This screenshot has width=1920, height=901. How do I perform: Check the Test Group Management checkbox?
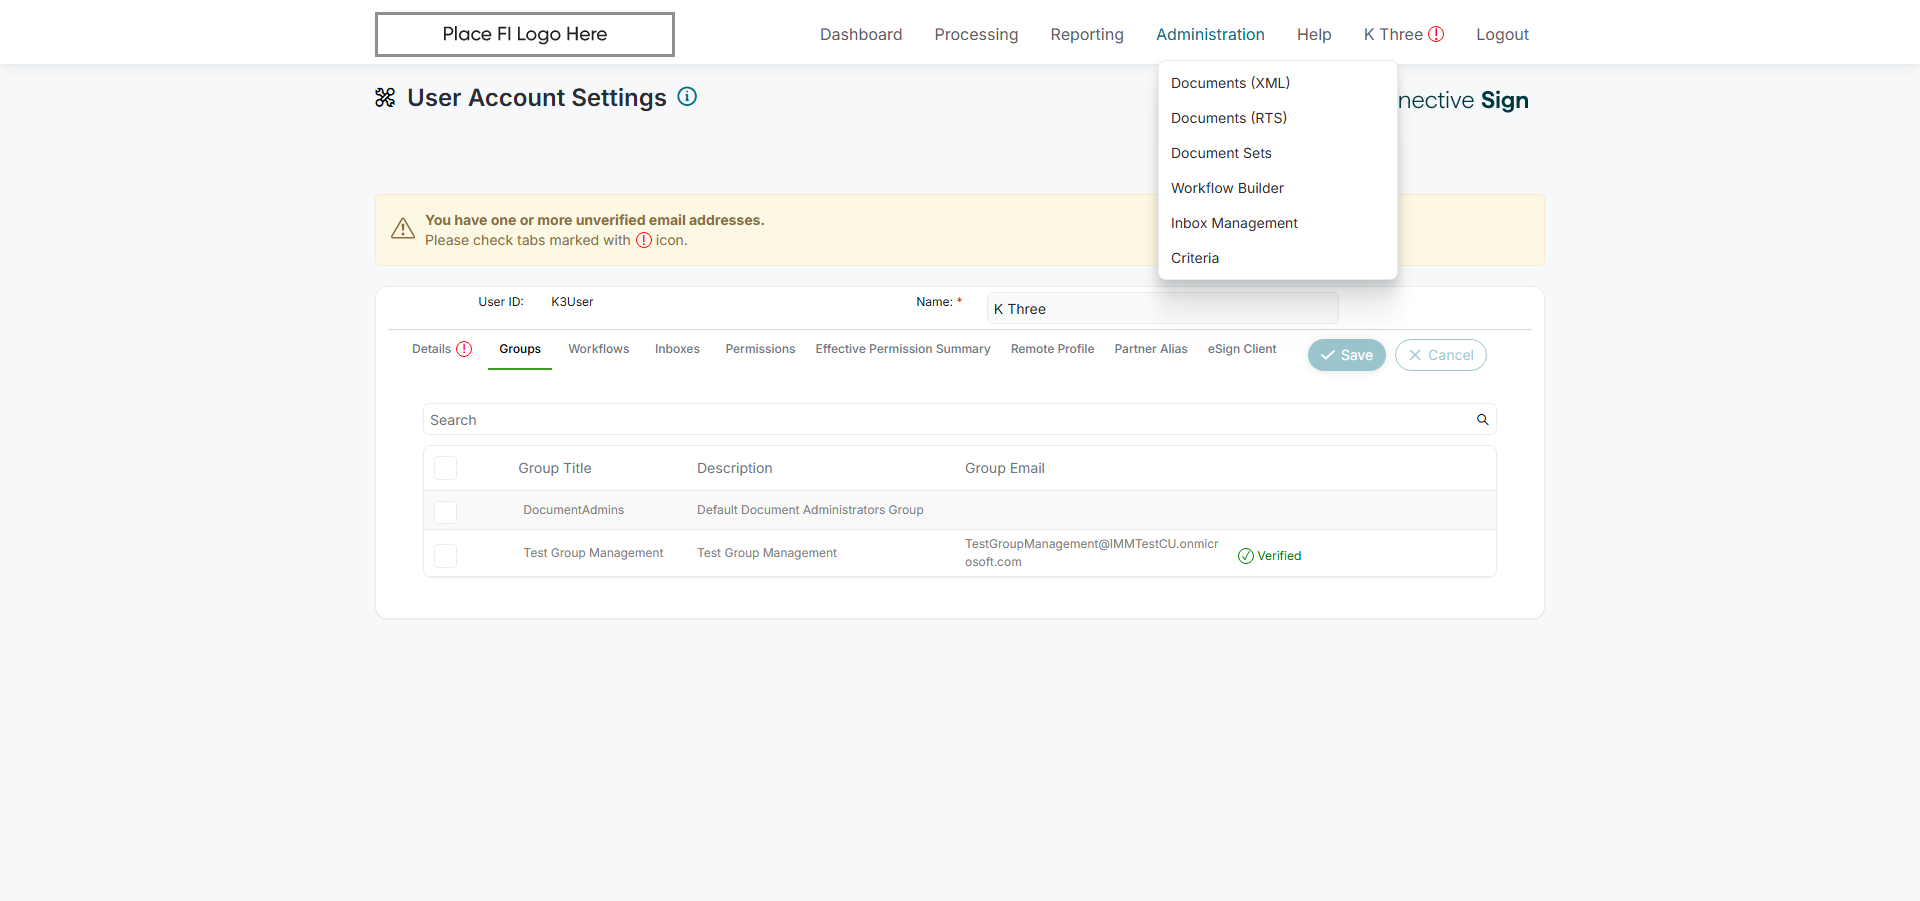point(446,555)
